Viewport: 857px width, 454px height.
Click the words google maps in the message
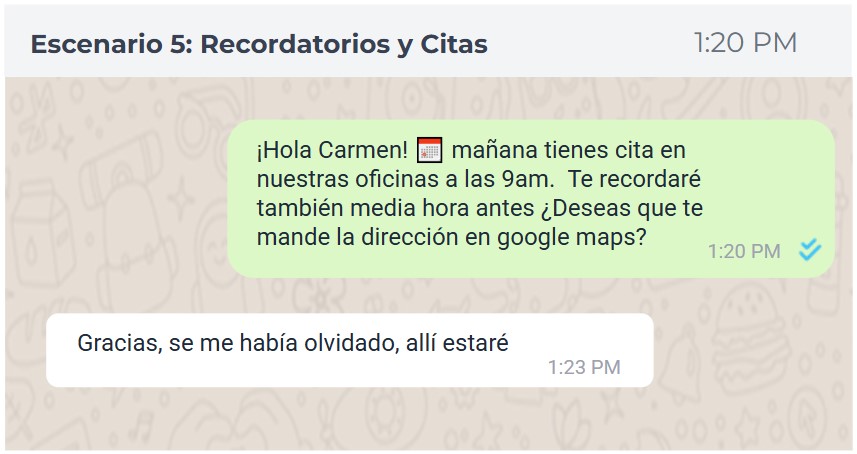[x=572, y=237]
